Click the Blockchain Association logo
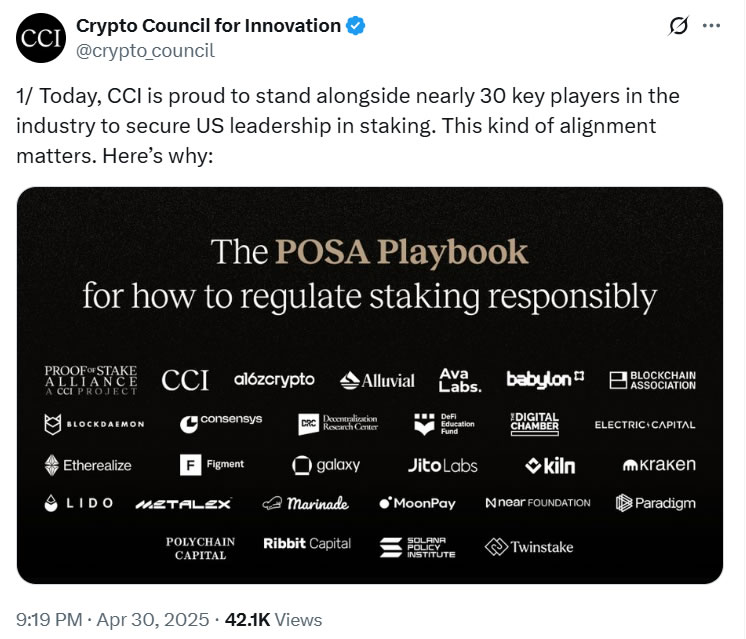Image resolution: width=746 pixels, height=639 pixels. pos(652,380)
